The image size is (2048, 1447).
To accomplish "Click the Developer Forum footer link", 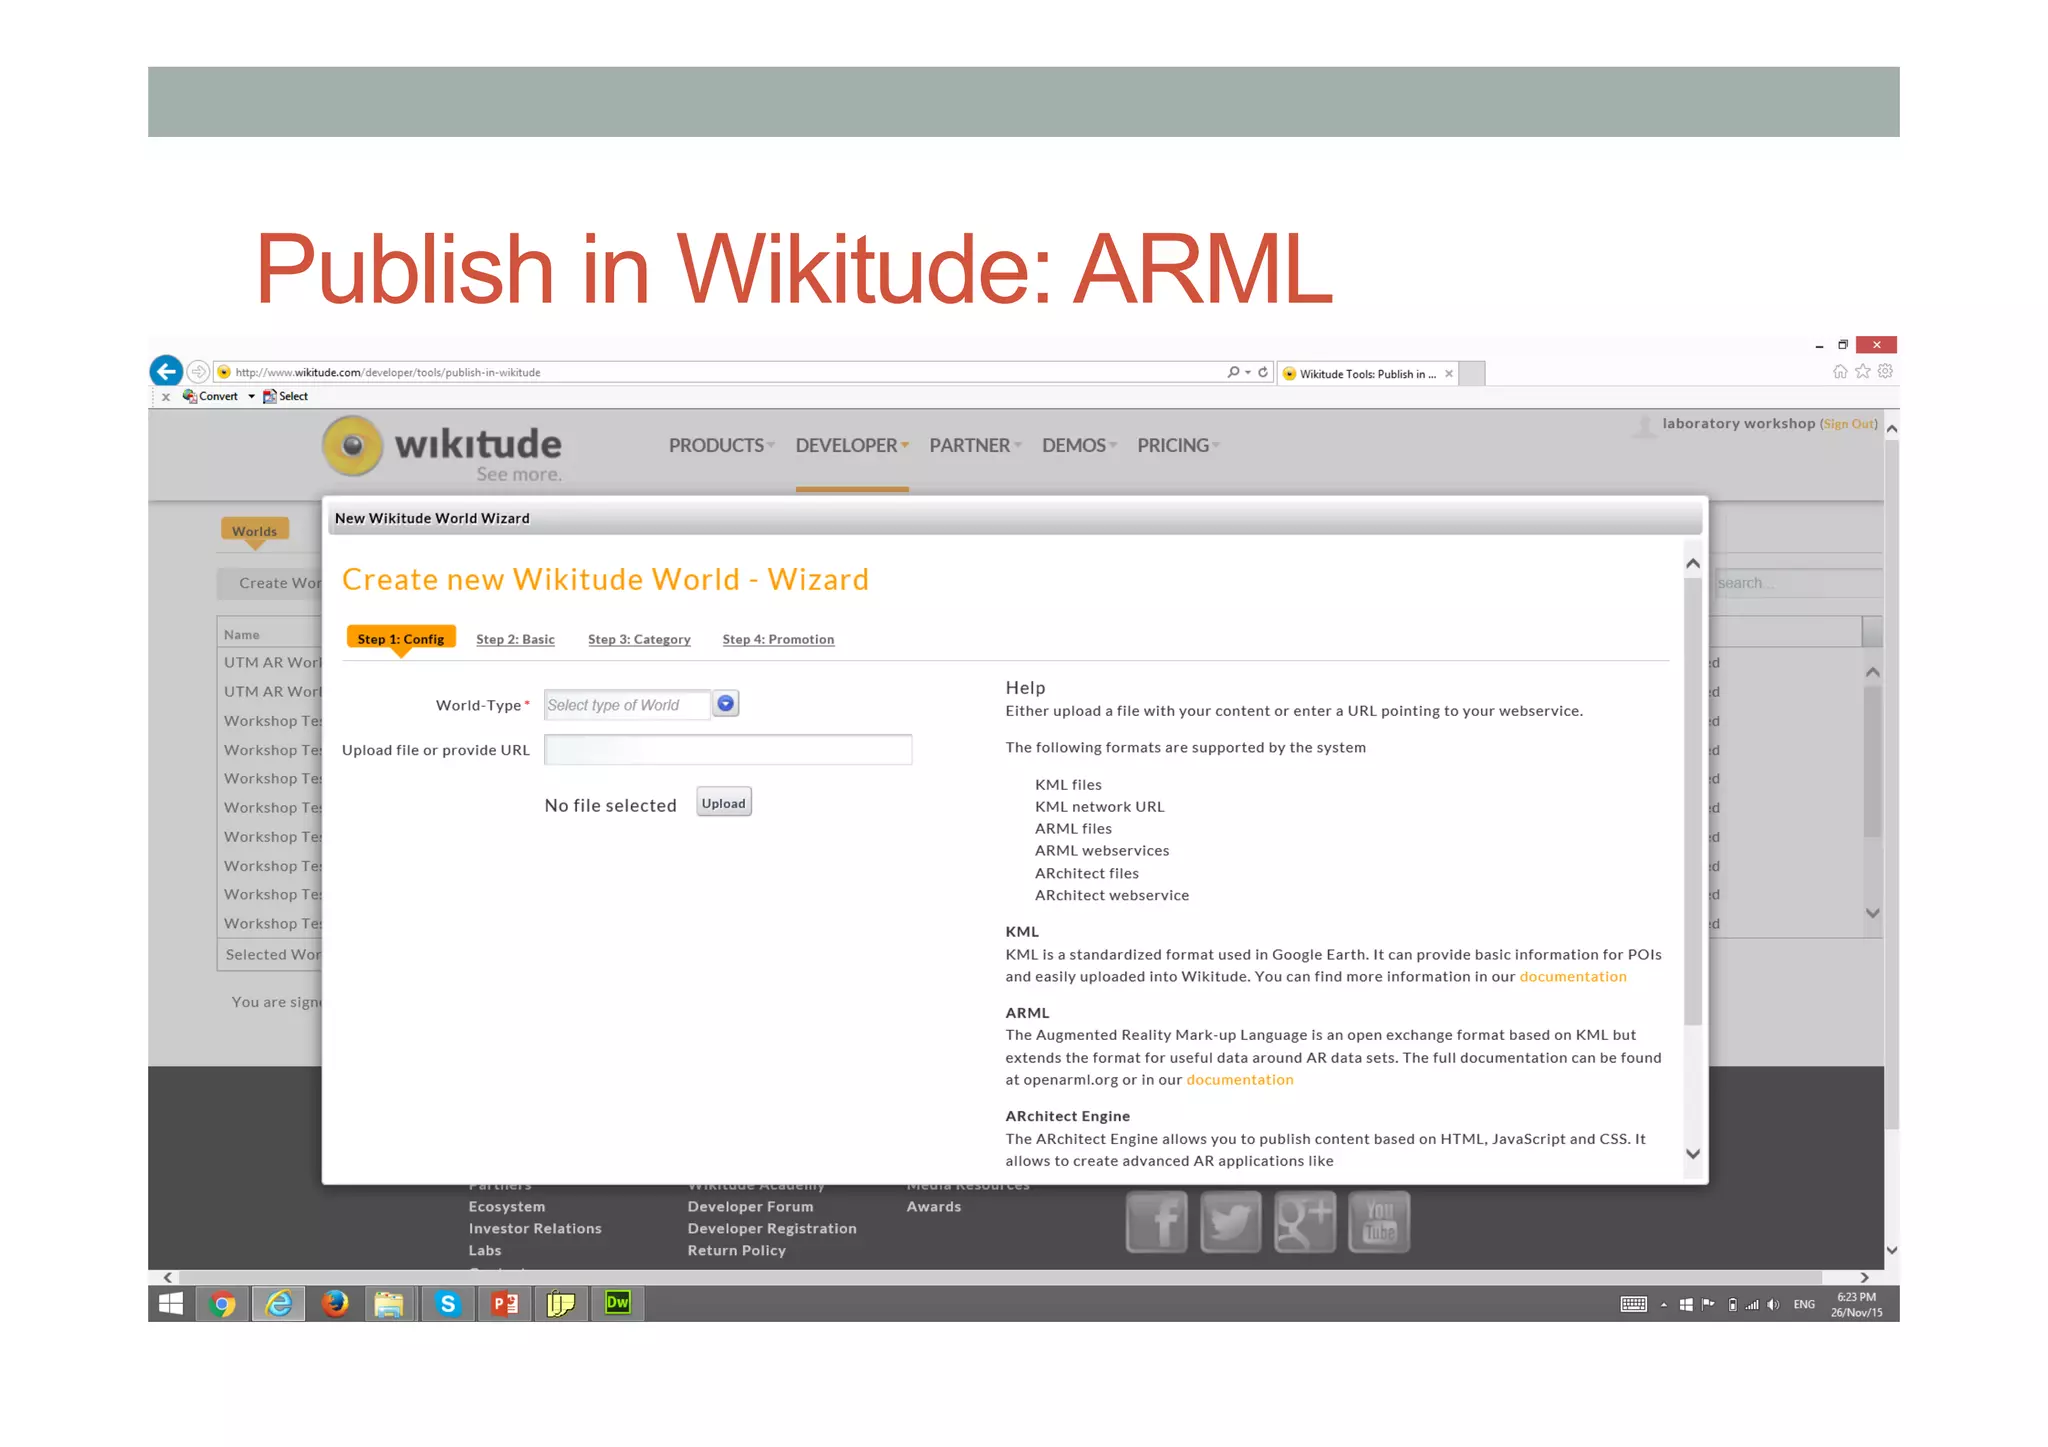I will click(x=750, y=1207).
